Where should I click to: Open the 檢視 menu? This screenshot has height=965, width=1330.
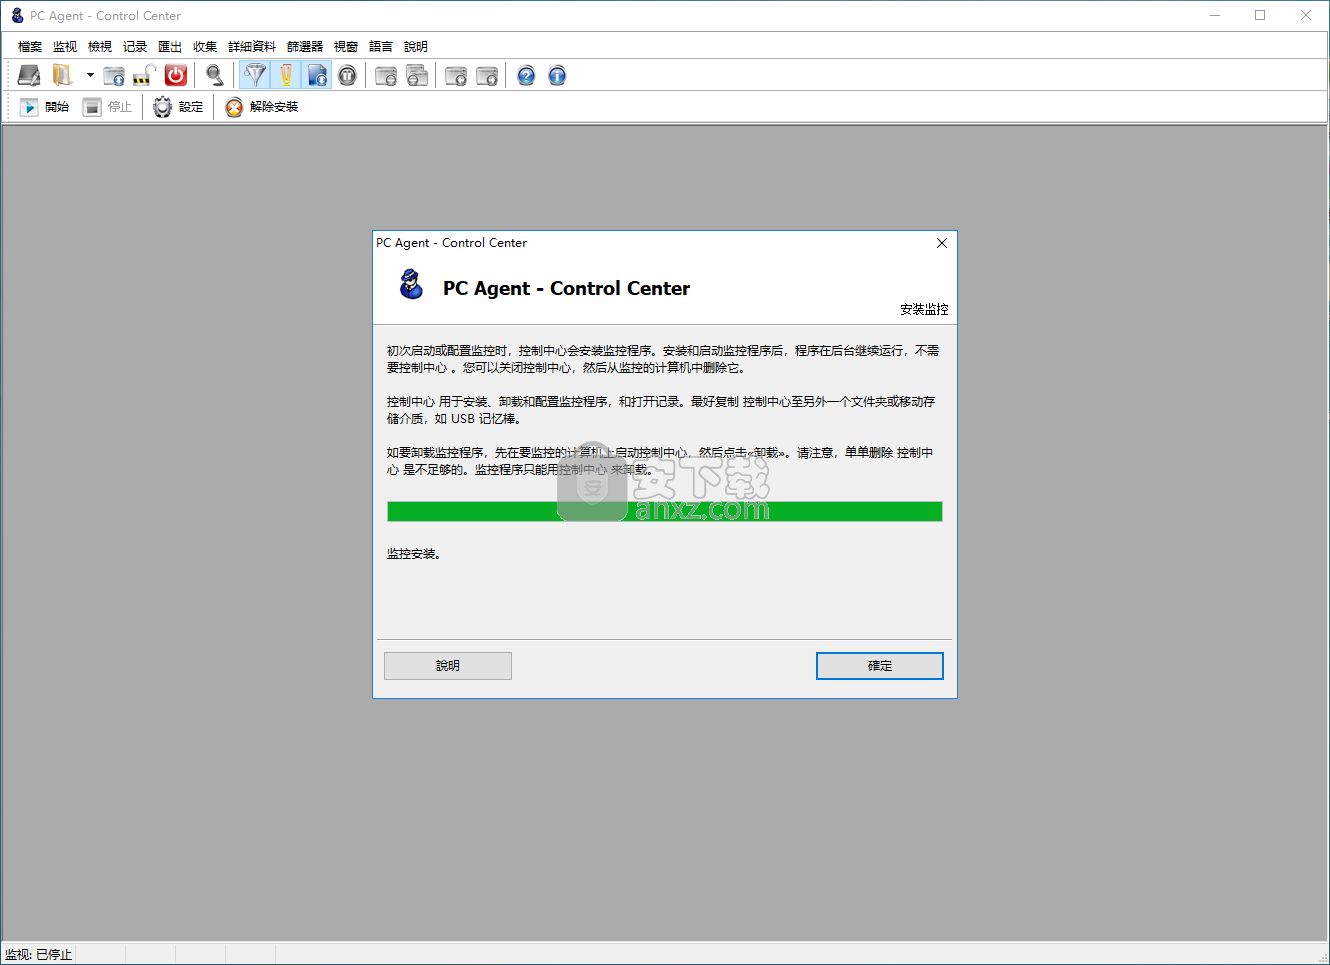(100, 47)
